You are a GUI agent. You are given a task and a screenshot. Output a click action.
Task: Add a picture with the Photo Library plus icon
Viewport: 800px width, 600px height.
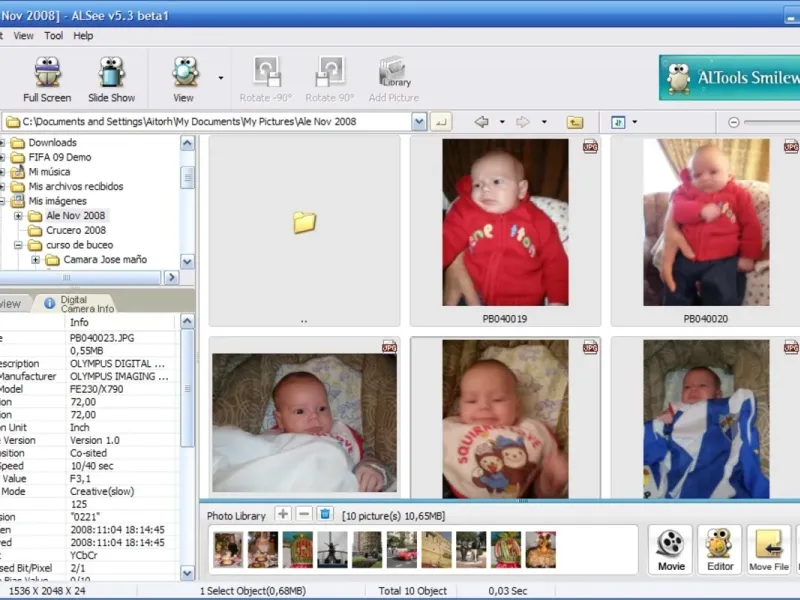pyautogui.click(x=283, y=514)
